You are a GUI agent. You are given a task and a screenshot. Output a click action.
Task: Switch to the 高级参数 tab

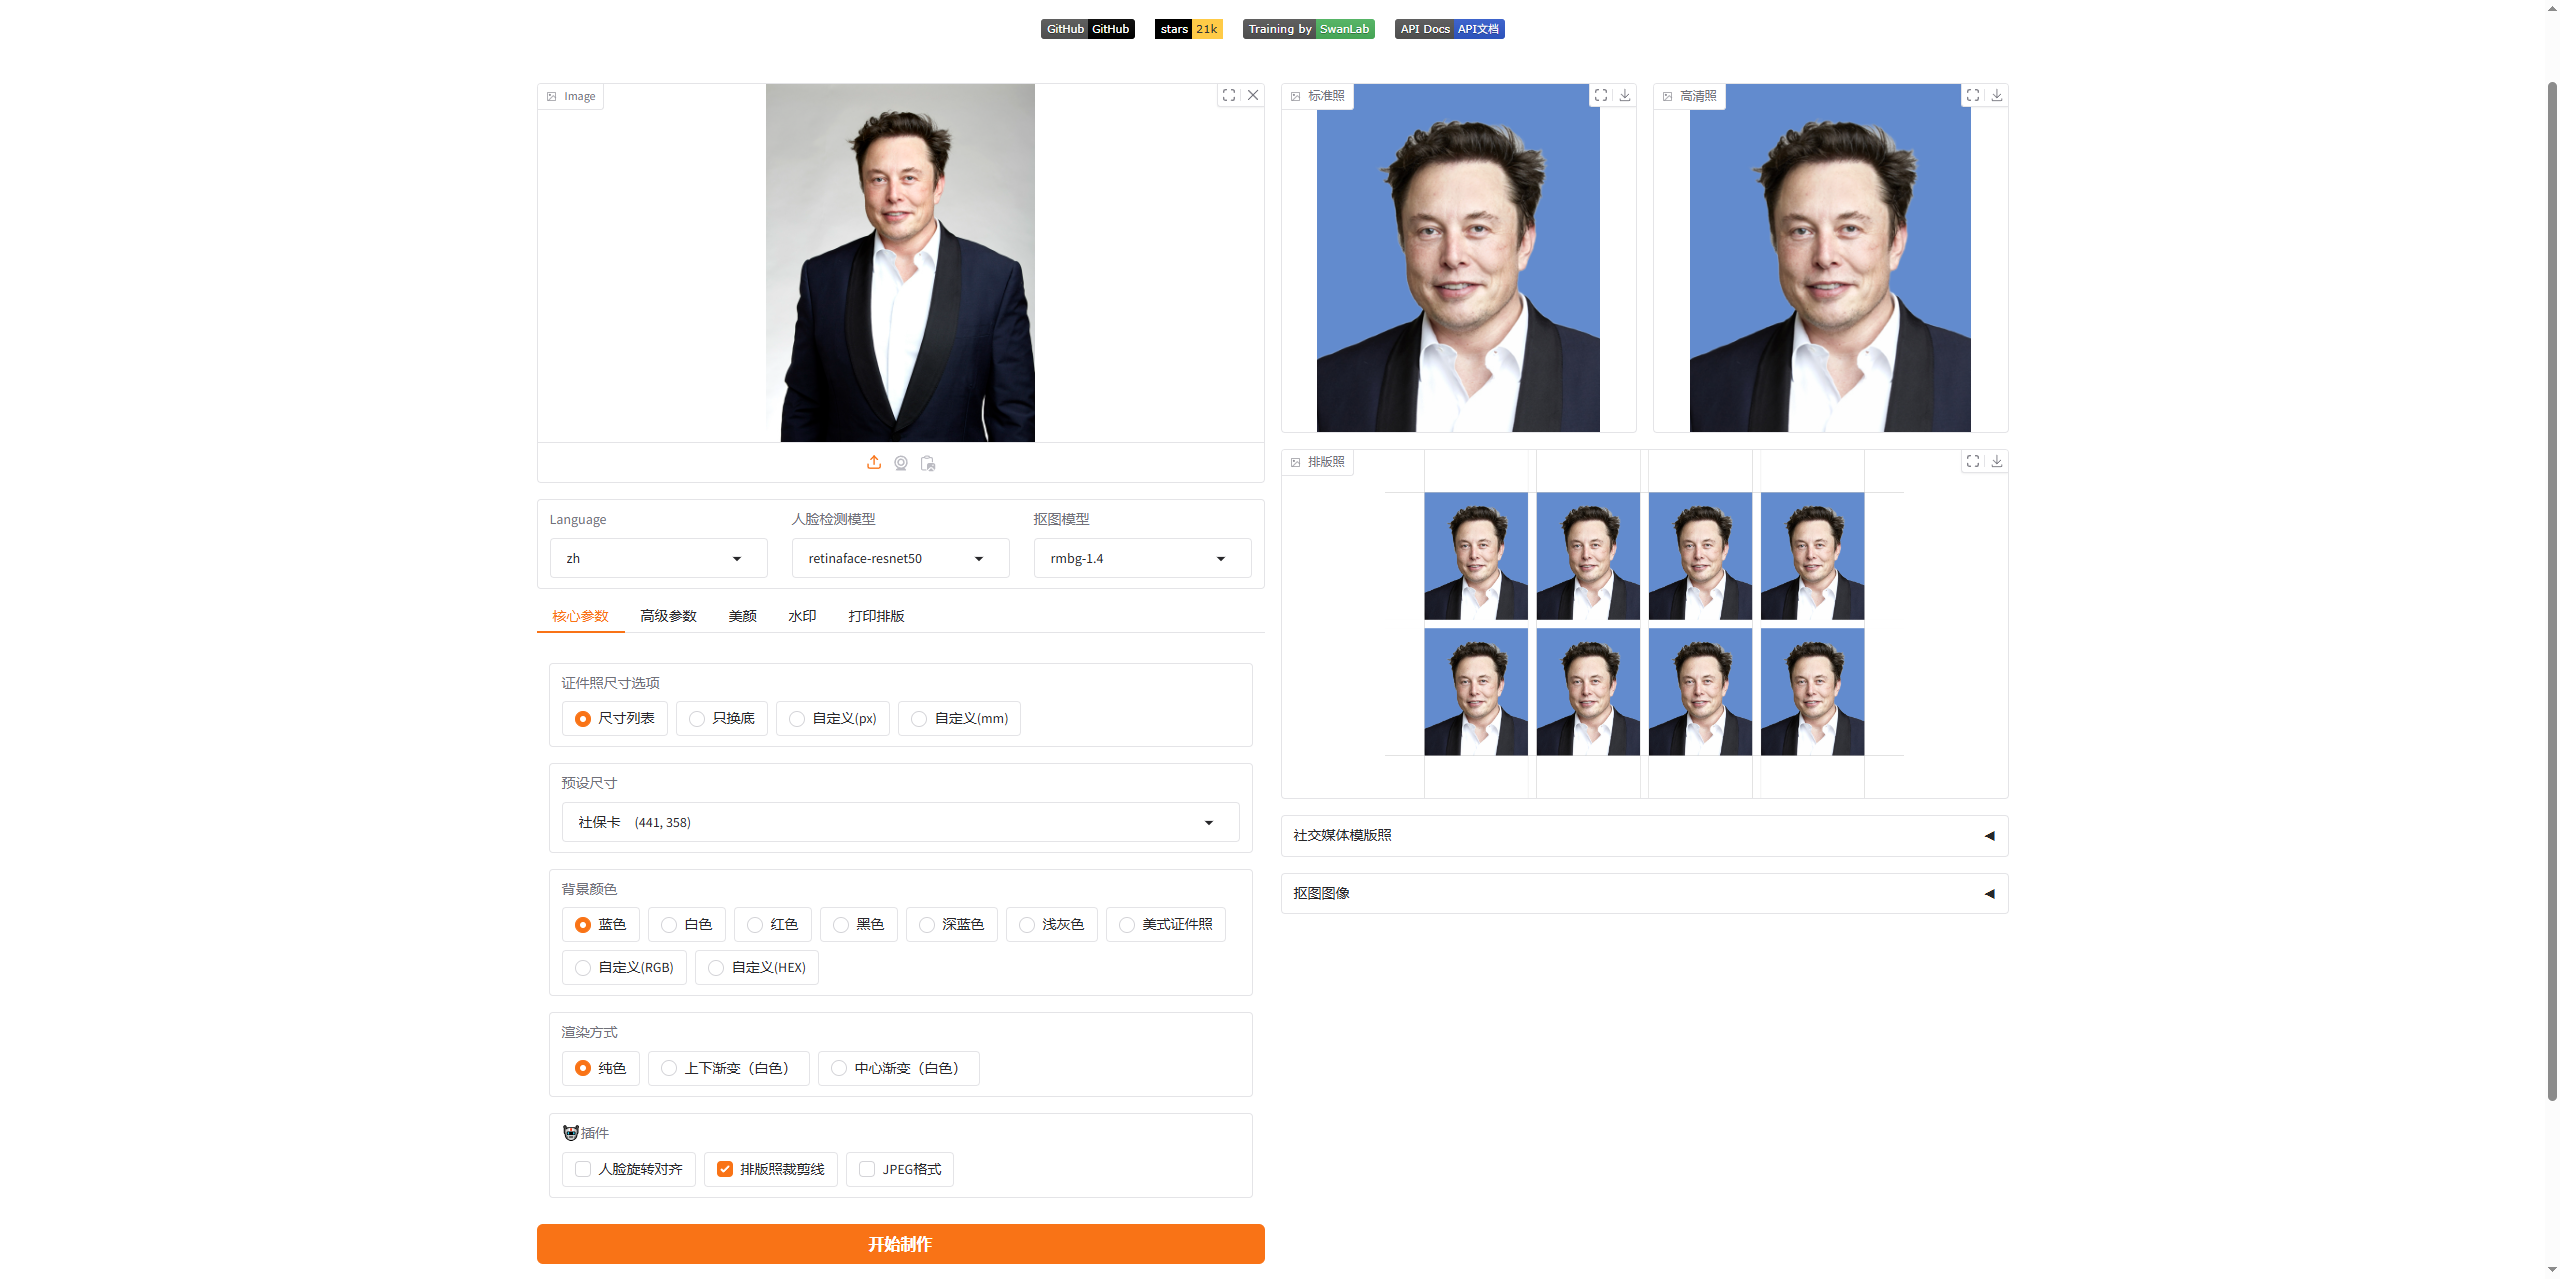pyautogui.click(x=668, y=616)
